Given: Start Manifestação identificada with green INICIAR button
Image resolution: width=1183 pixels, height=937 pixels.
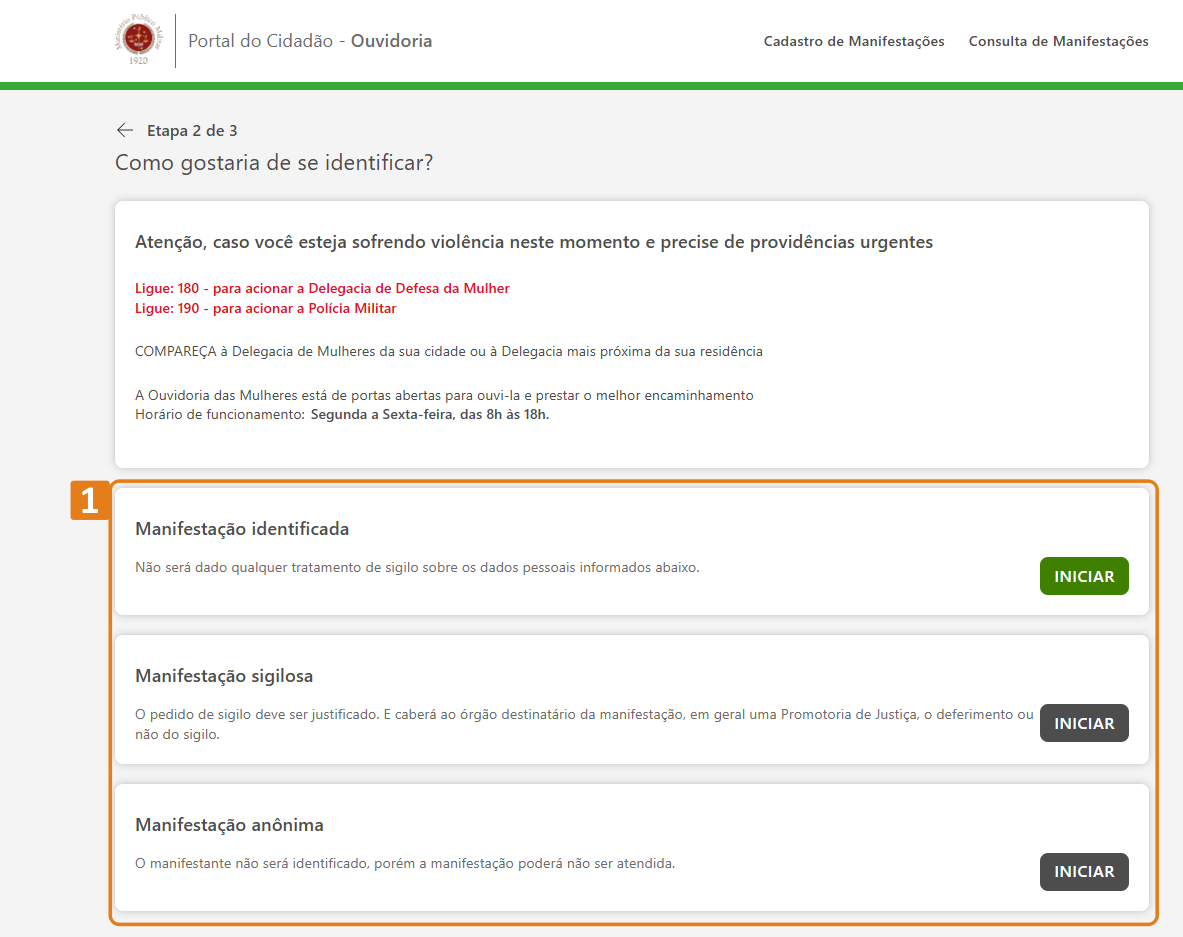Looking at the screenshot, I should (x=1083, y=576).
